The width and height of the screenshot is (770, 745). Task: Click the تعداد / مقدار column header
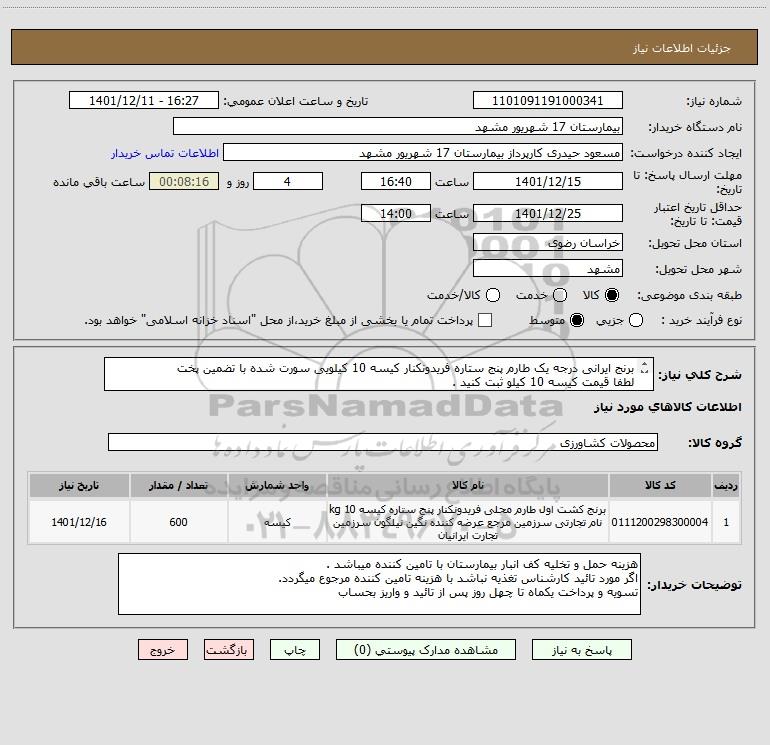(179, 485)
